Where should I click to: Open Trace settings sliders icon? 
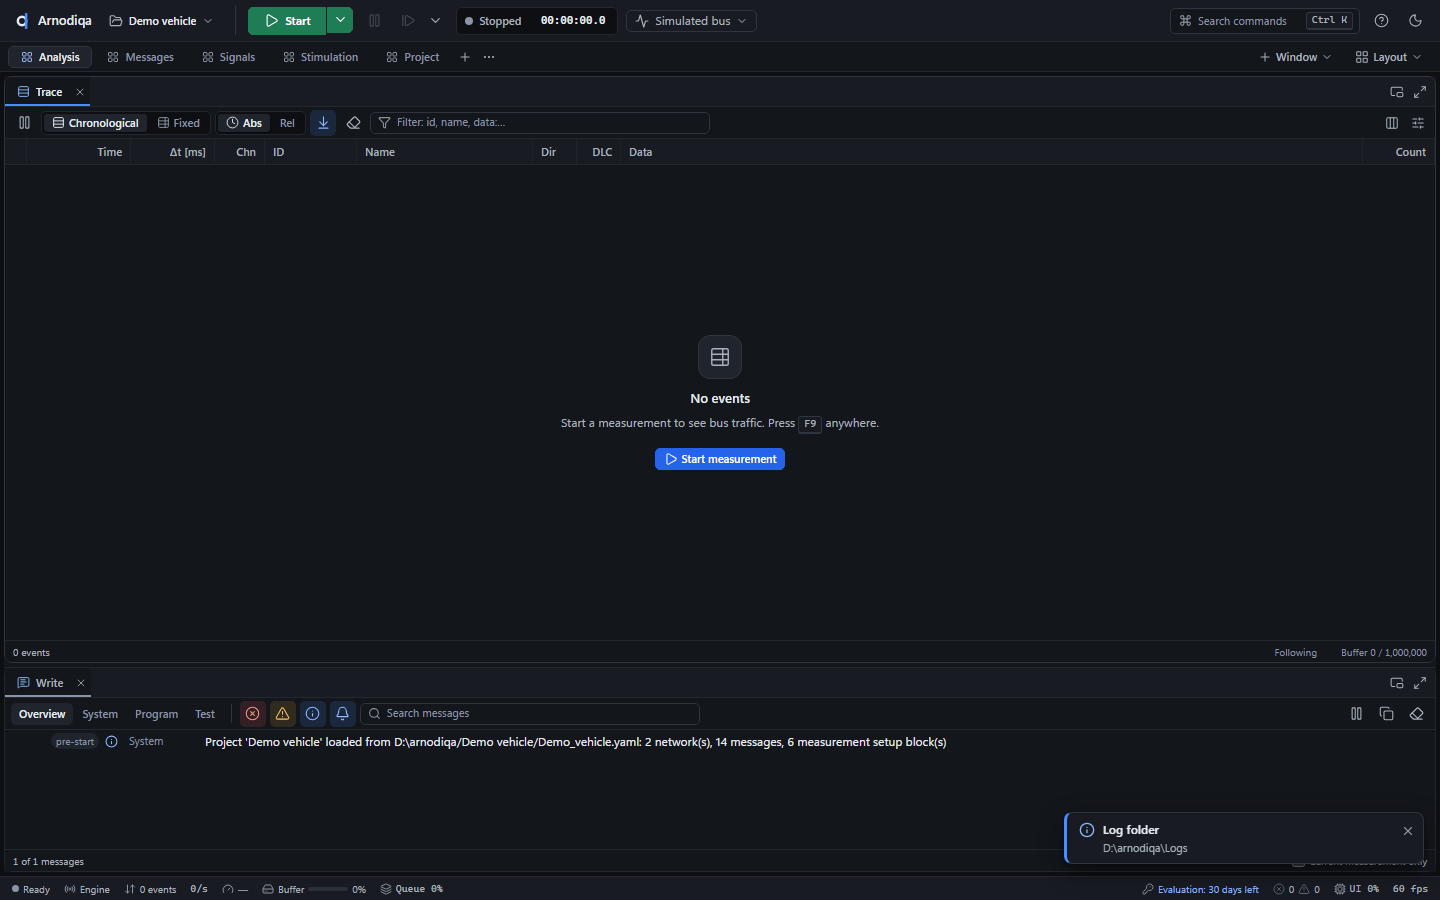[1418, 123]
